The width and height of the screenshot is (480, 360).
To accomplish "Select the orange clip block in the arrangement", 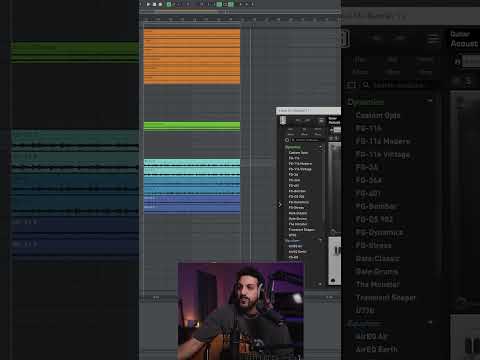I will [192, 56].
